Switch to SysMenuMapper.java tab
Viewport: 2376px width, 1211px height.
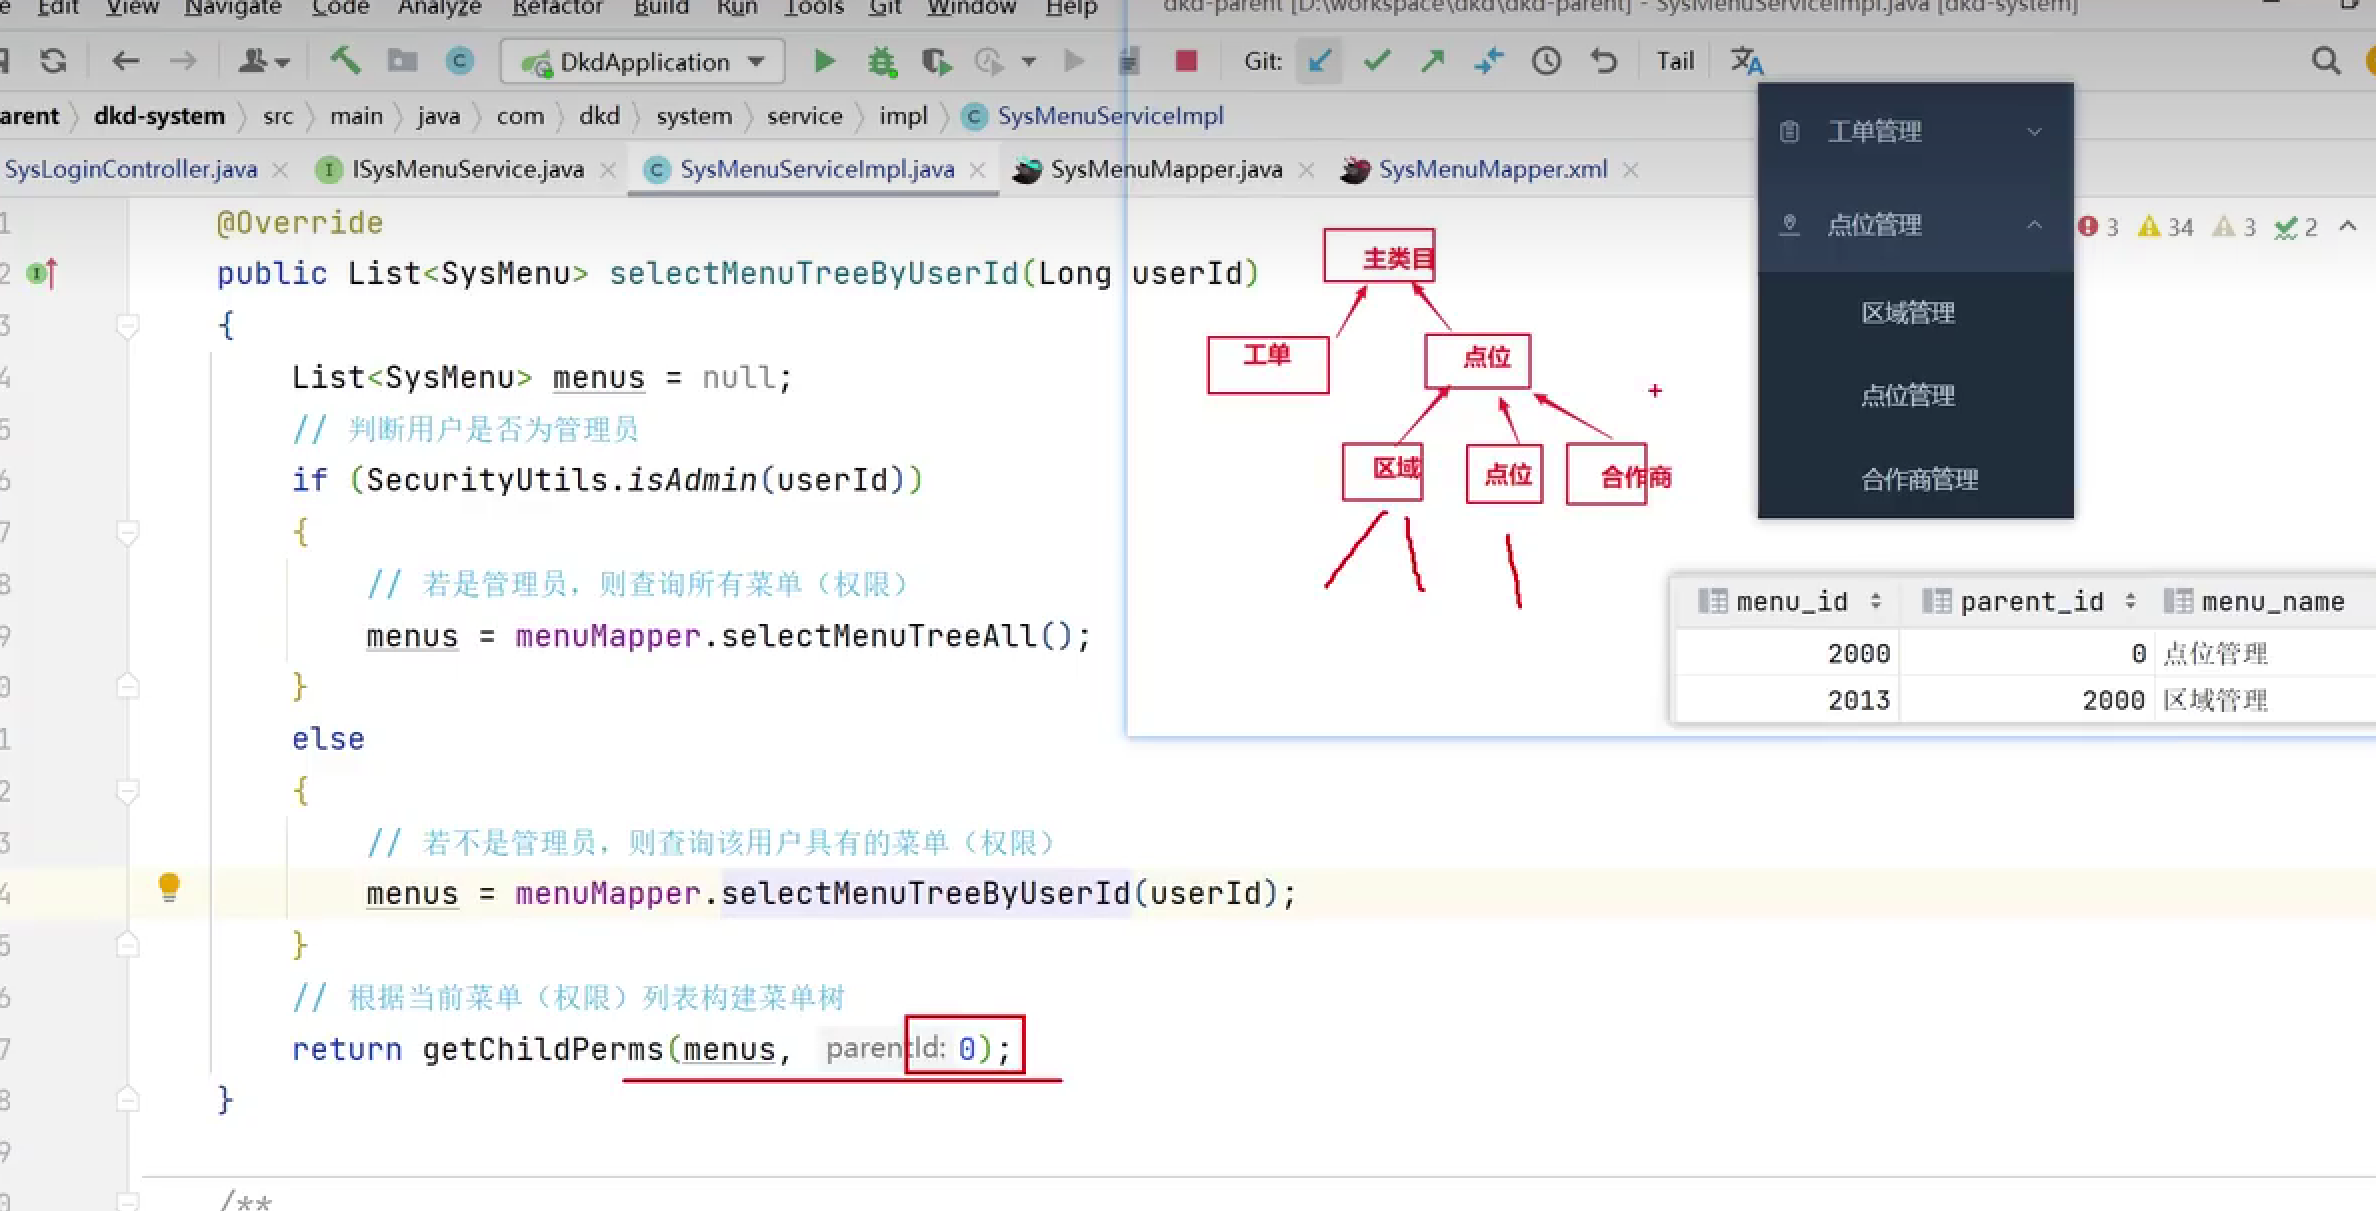click(x=1165, y=170)
